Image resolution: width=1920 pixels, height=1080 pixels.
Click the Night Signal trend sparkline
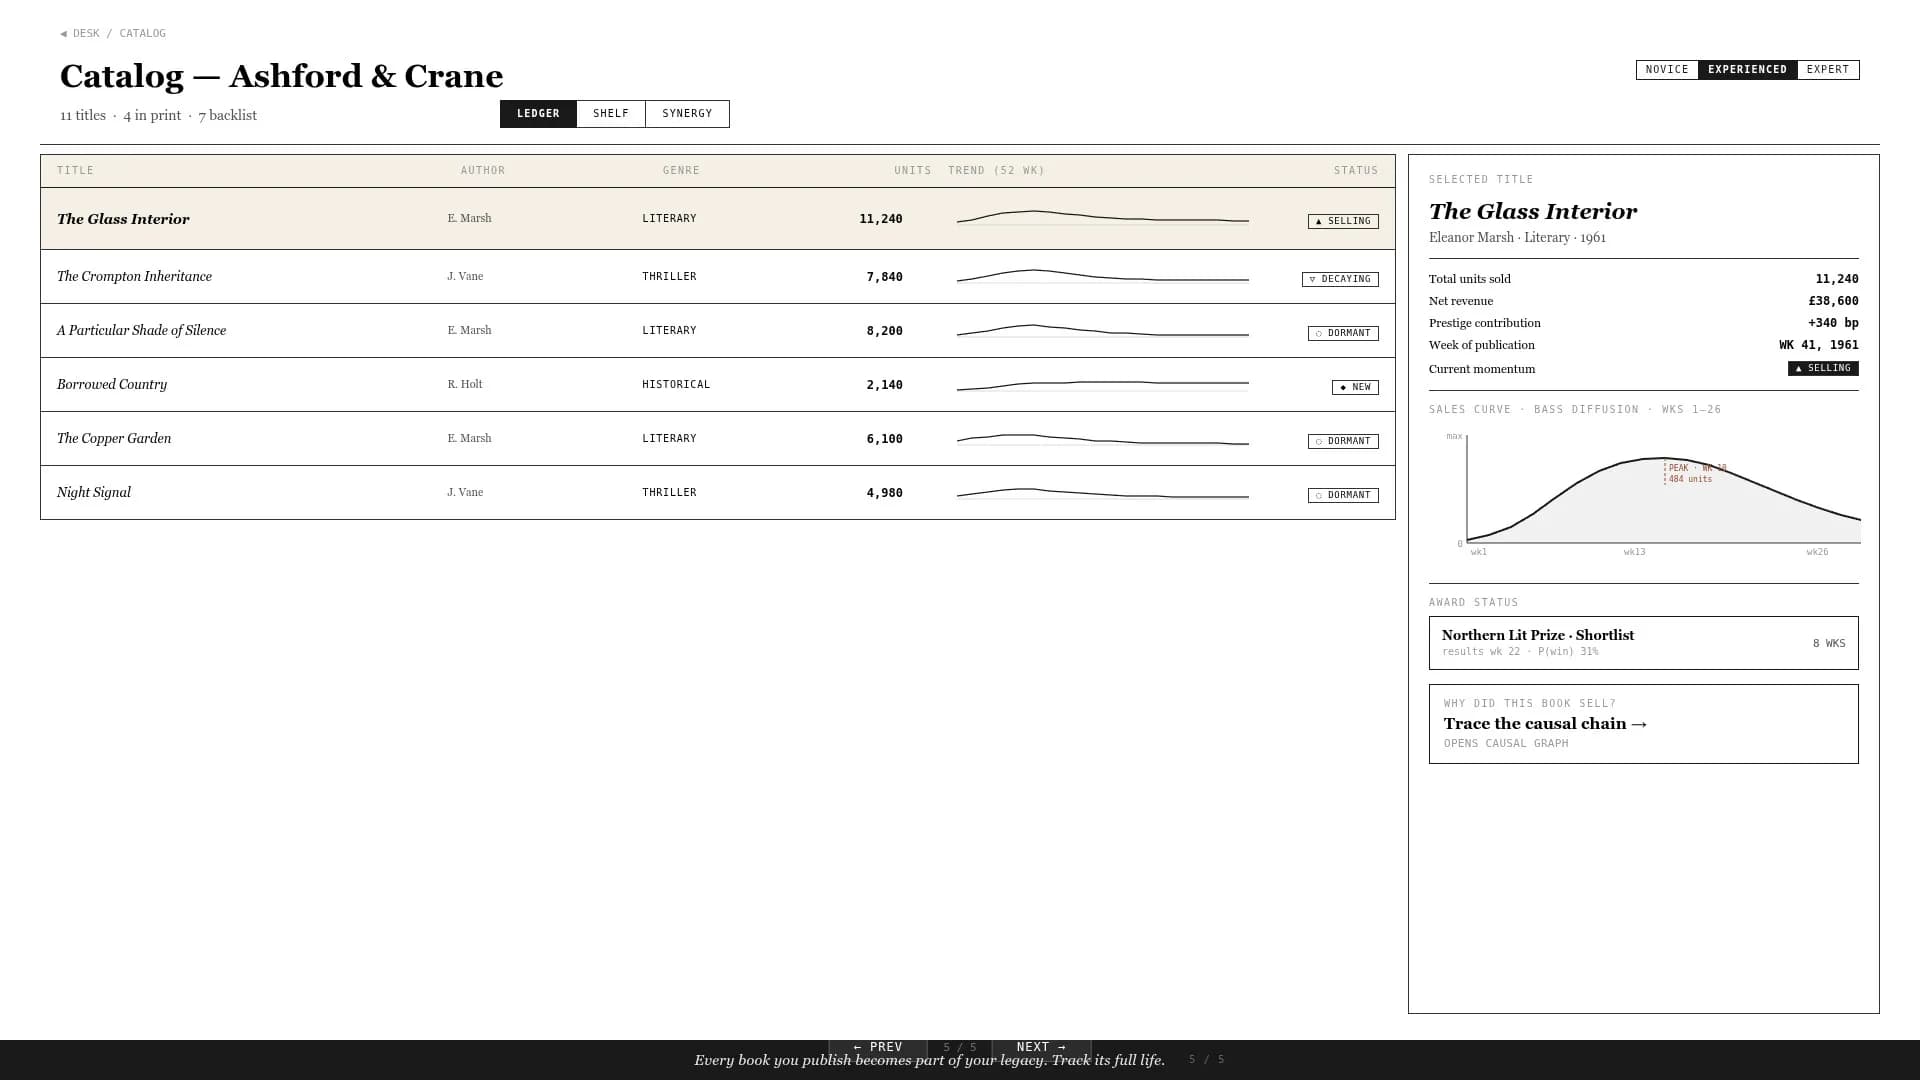[1103, 493]
